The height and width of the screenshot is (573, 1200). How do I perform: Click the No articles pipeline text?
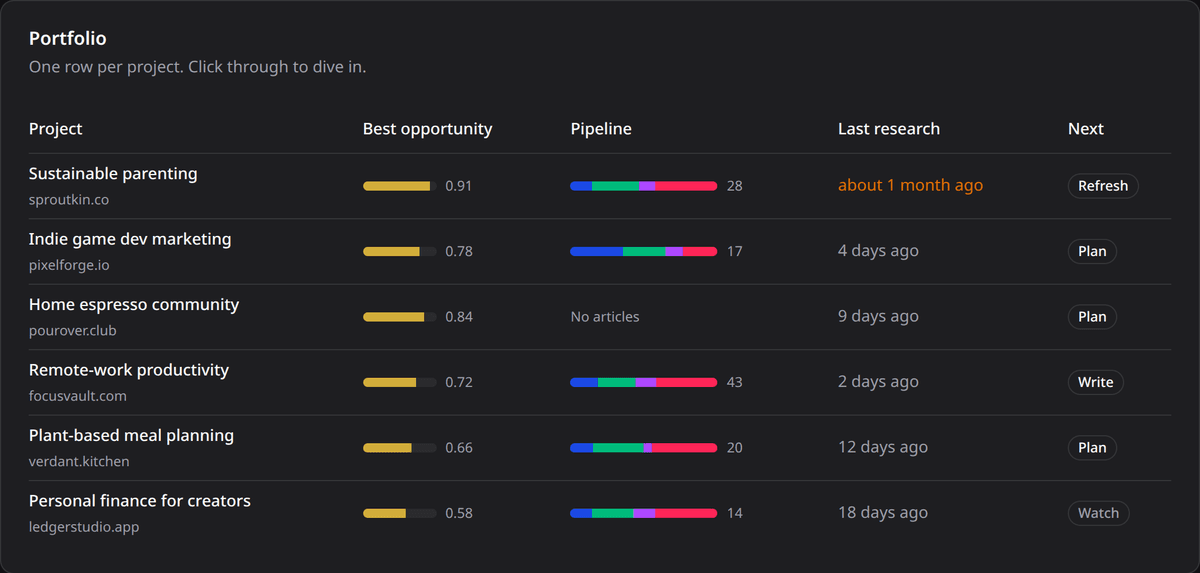605,317
